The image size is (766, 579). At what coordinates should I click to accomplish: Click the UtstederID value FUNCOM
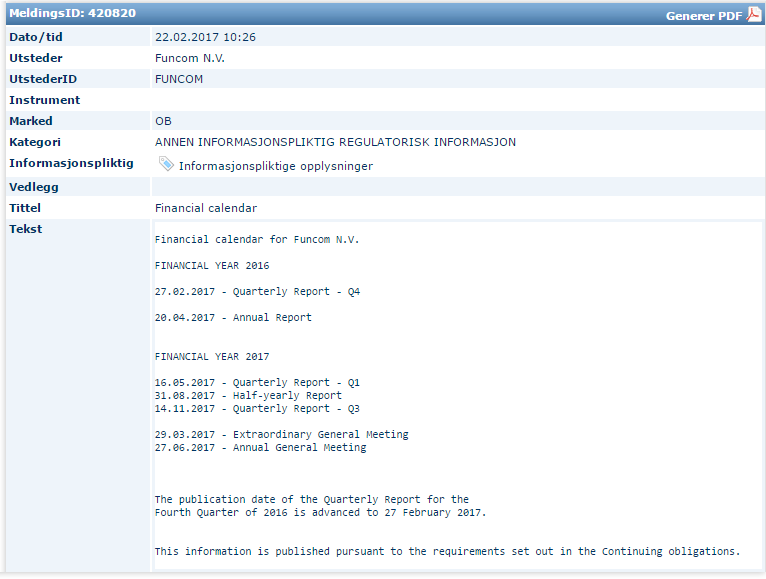click(179, 79)
